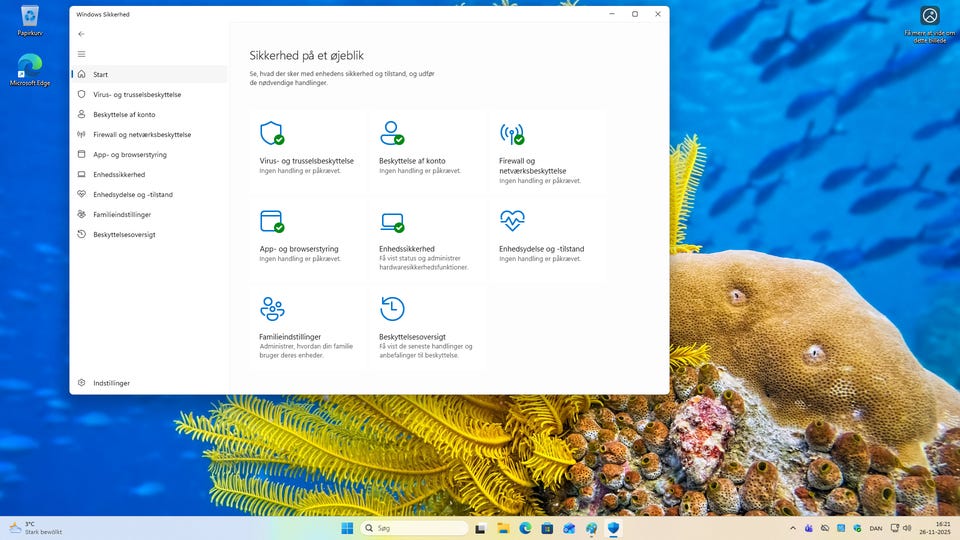Screen dimensions: 960x540
Task: Open the Windows Start menu button
Action: (346, 528)
